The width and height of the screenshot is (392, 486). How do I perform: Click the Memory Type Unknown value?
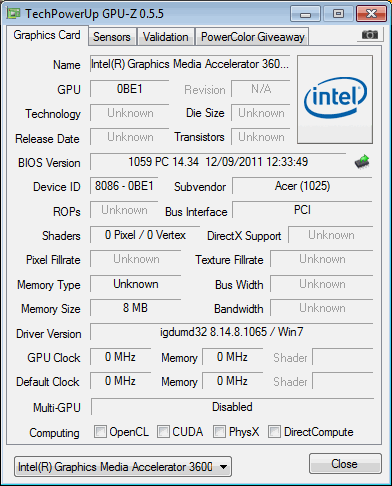click(x=135, y=284)
